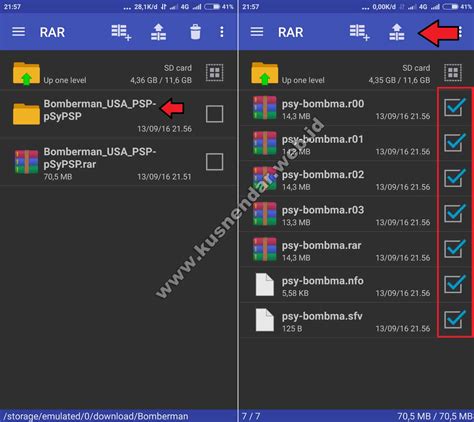Tap select-all grid icon in right panel

(453, 72)
